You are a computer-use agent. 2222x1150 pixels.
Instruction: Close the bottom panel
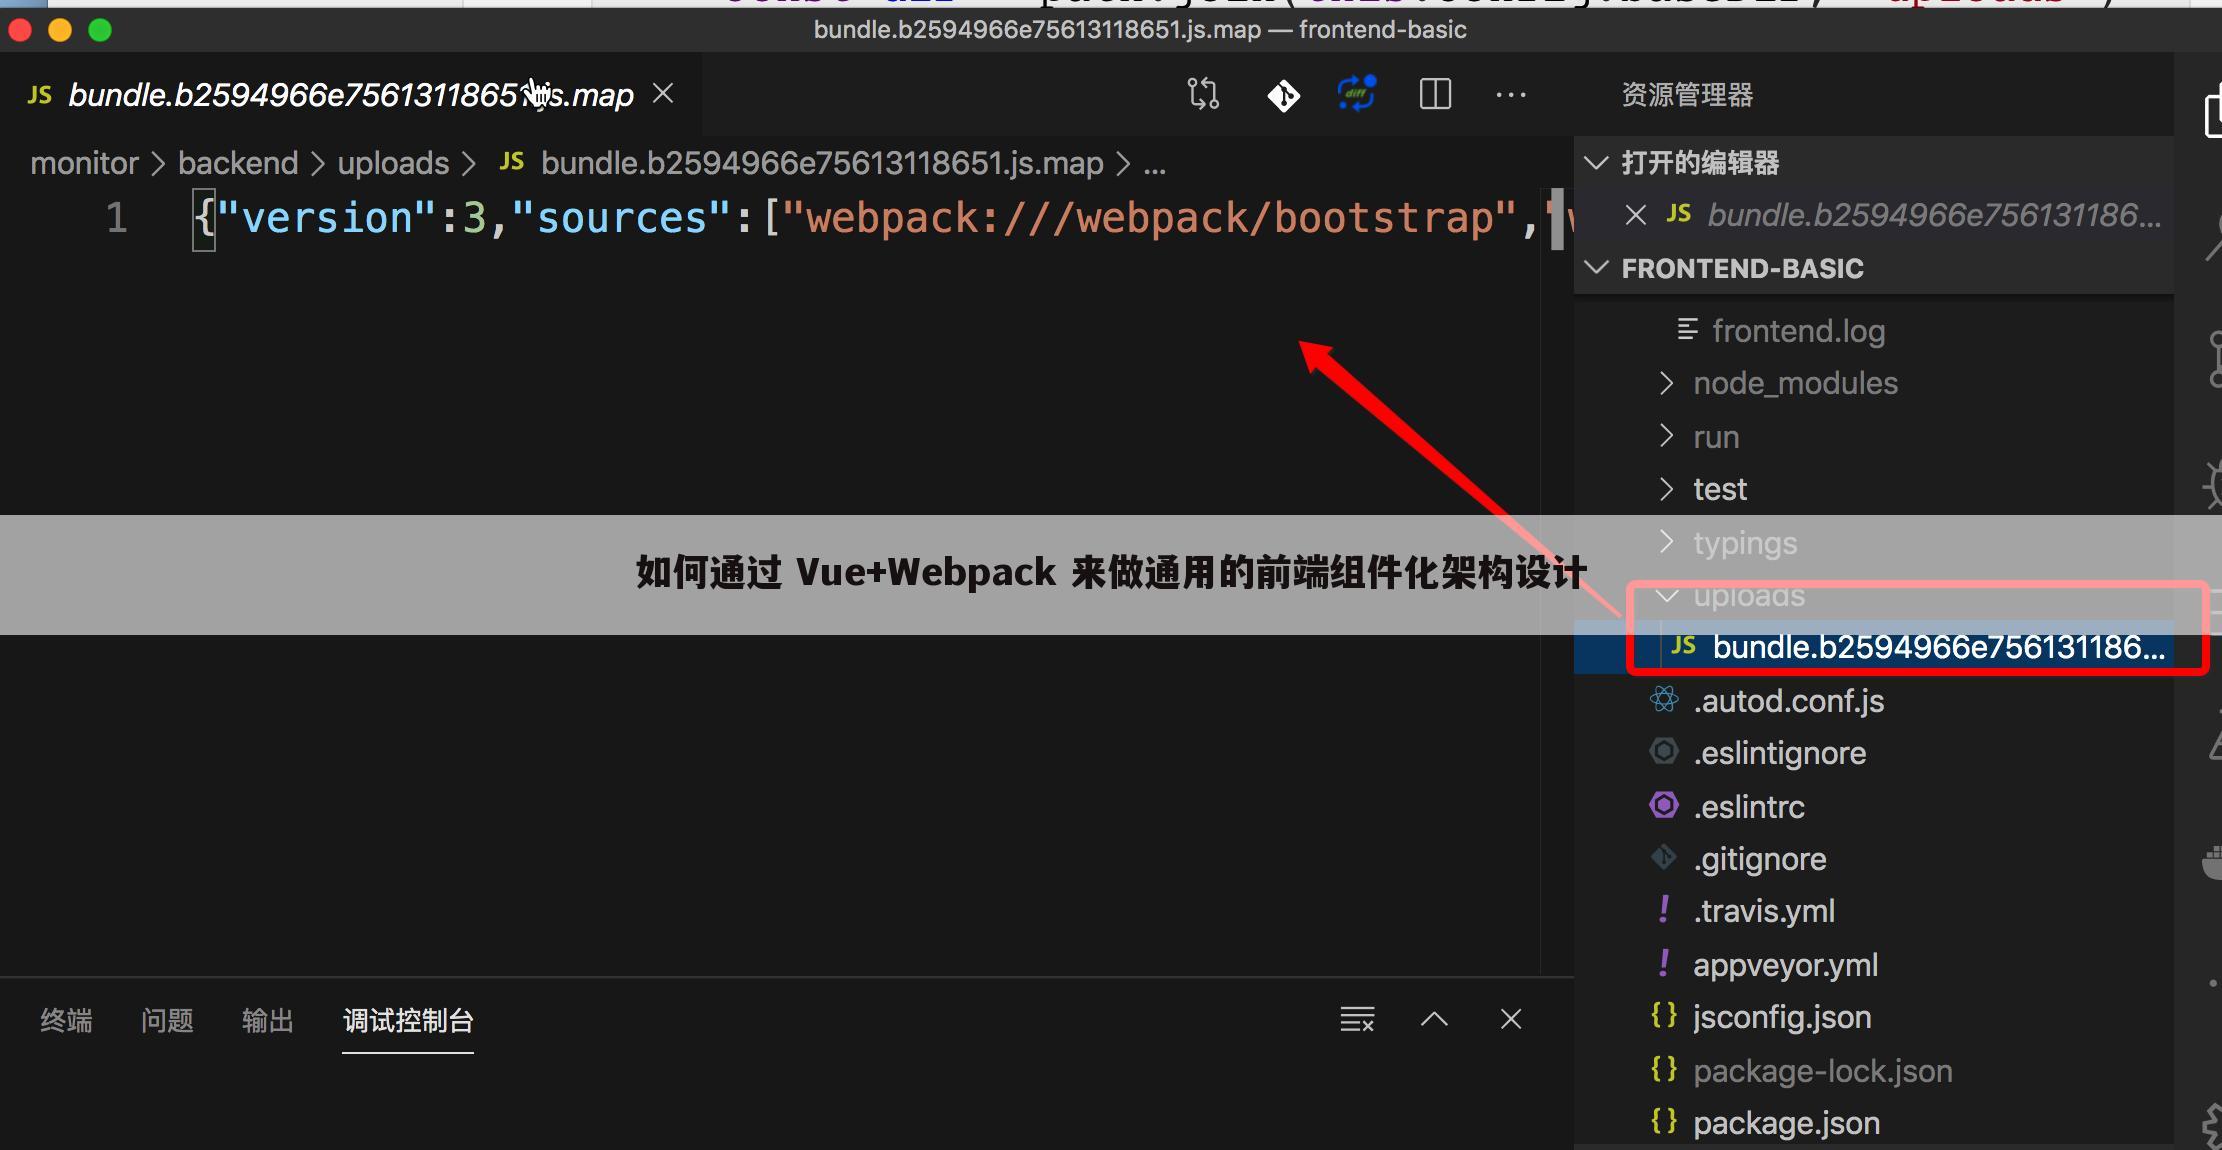[x=1511, y=1019]
